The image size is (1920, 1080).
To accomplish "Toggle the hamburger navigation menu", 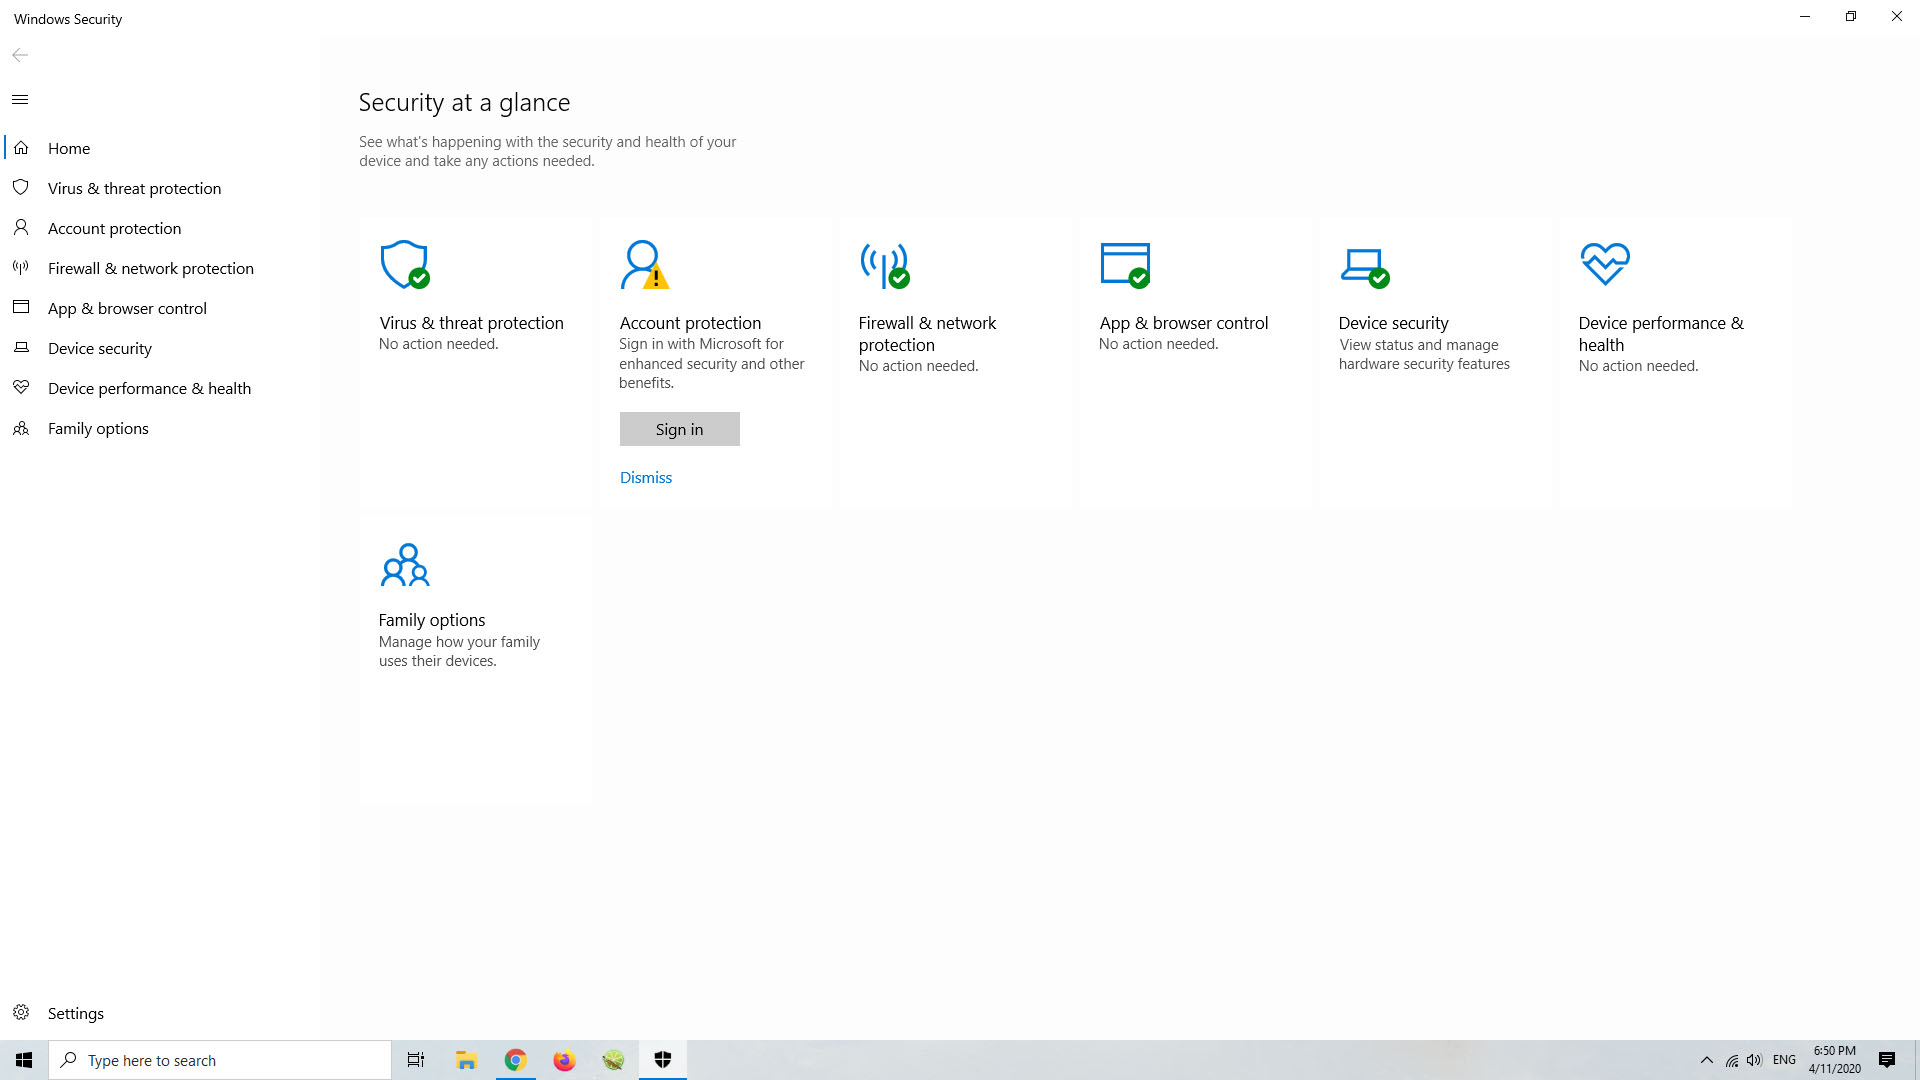I will pyautogui.click(x=20, y=99).
